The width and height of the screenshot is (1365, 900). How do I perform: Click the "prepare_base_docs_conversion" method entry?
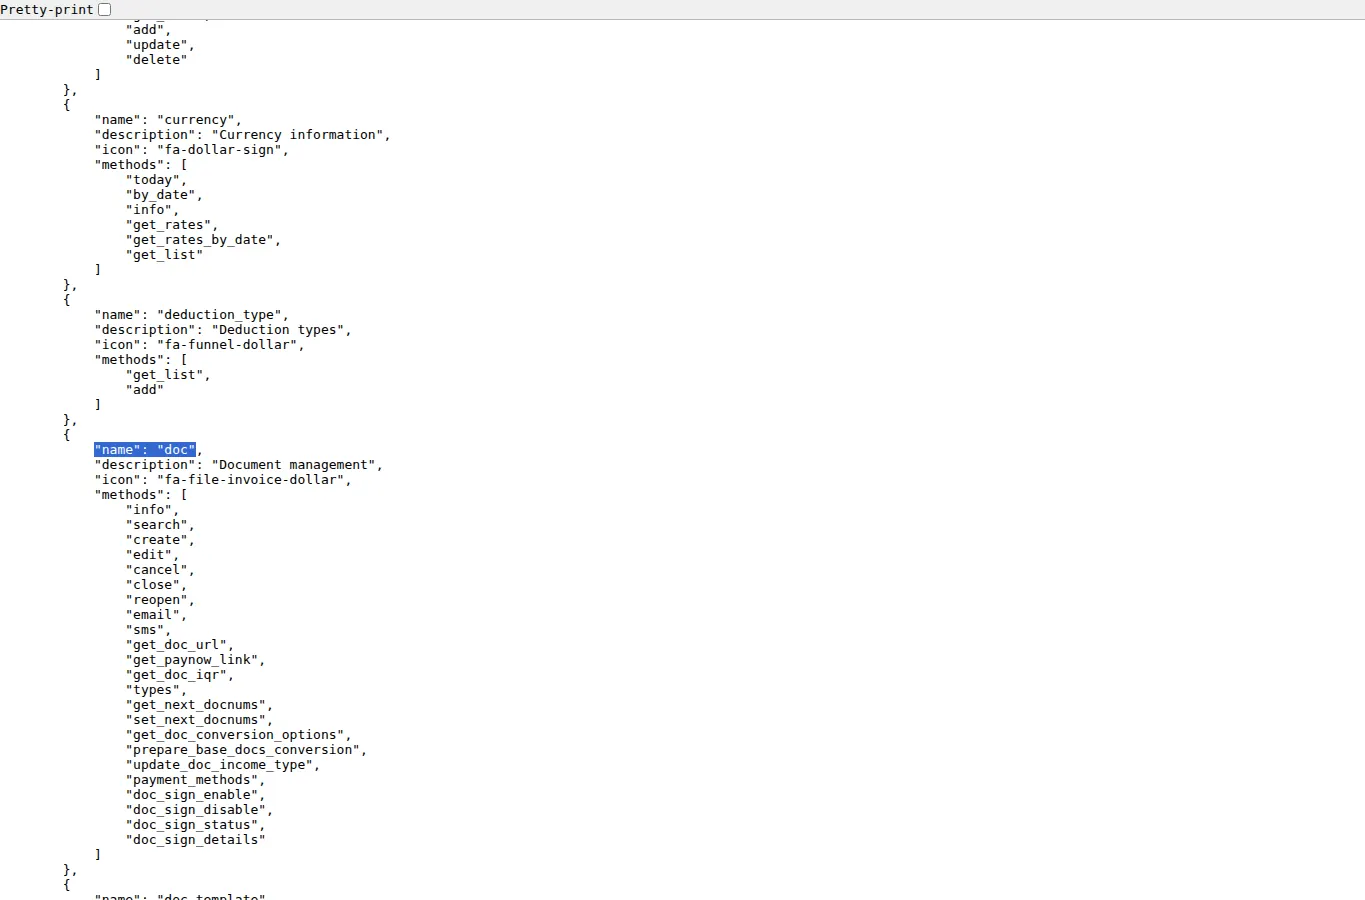tap(242, 750)
